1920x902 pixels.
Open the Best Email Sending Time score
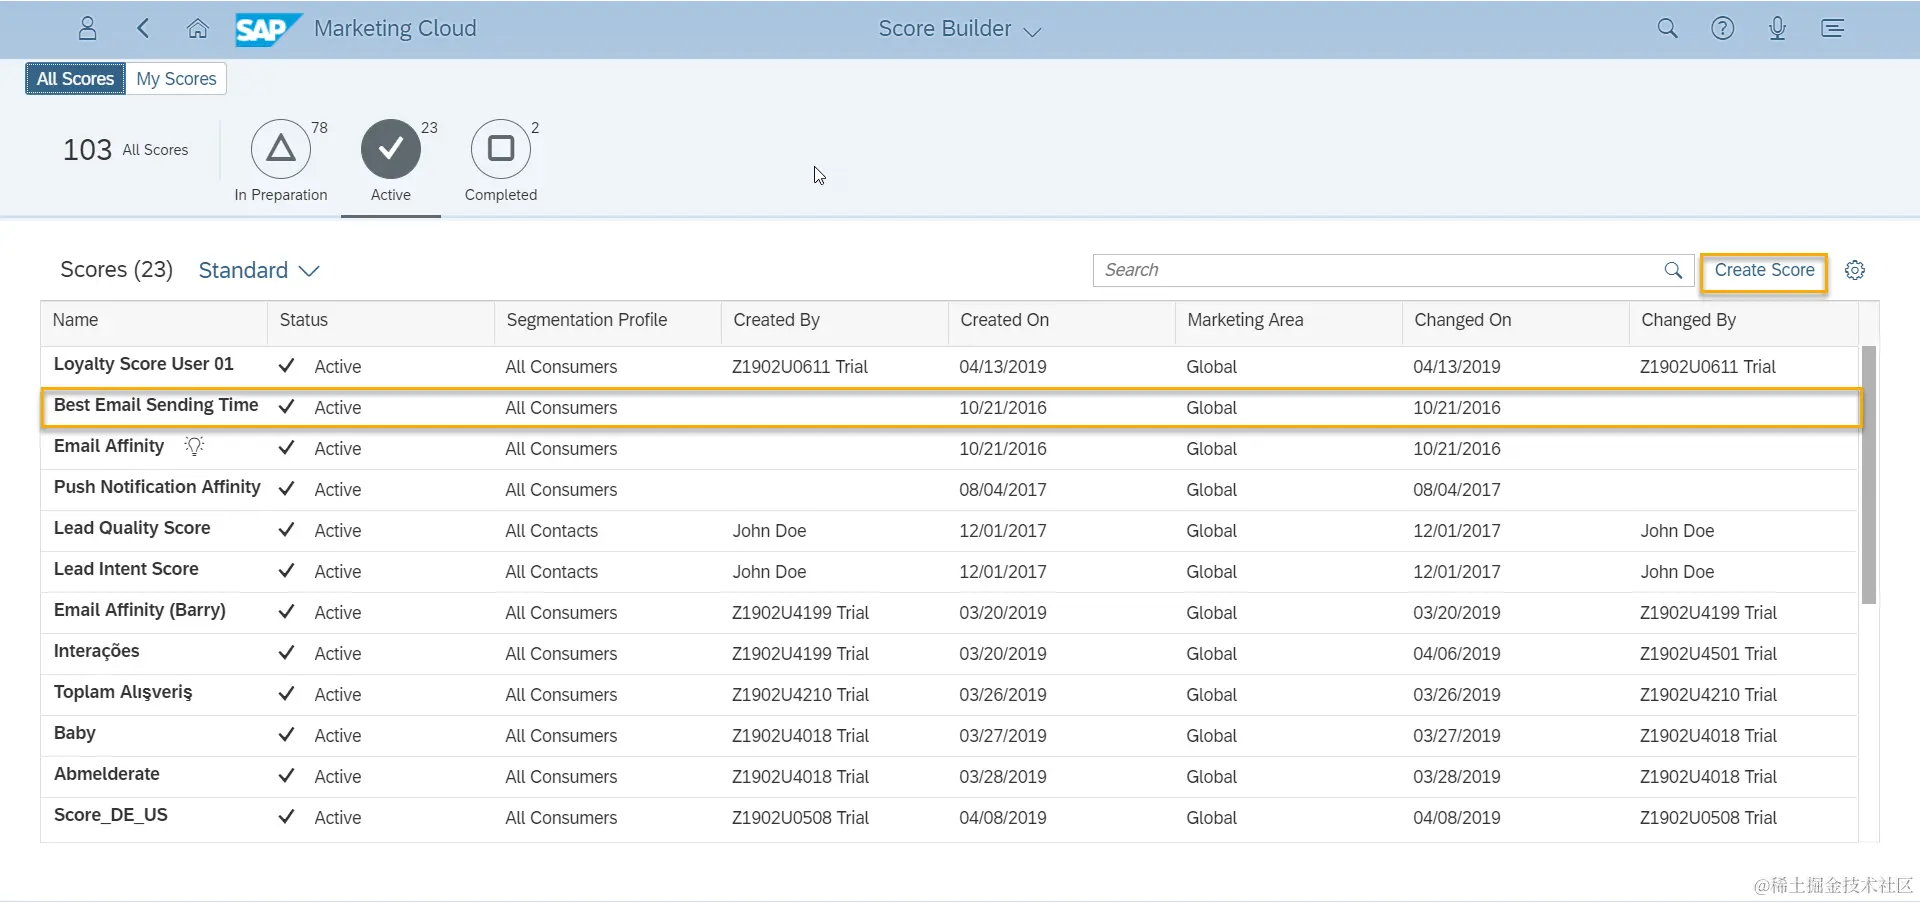(x=156, y=405)
